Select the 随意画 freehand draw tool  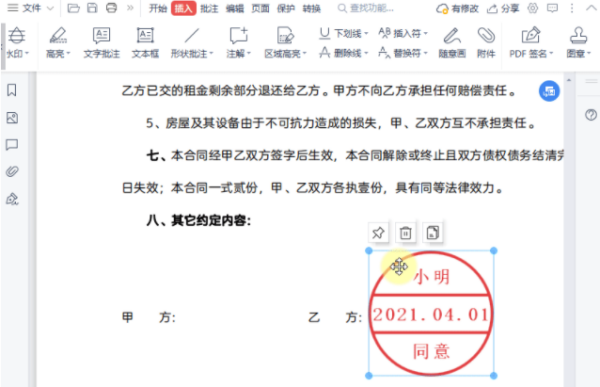[452, 42]
